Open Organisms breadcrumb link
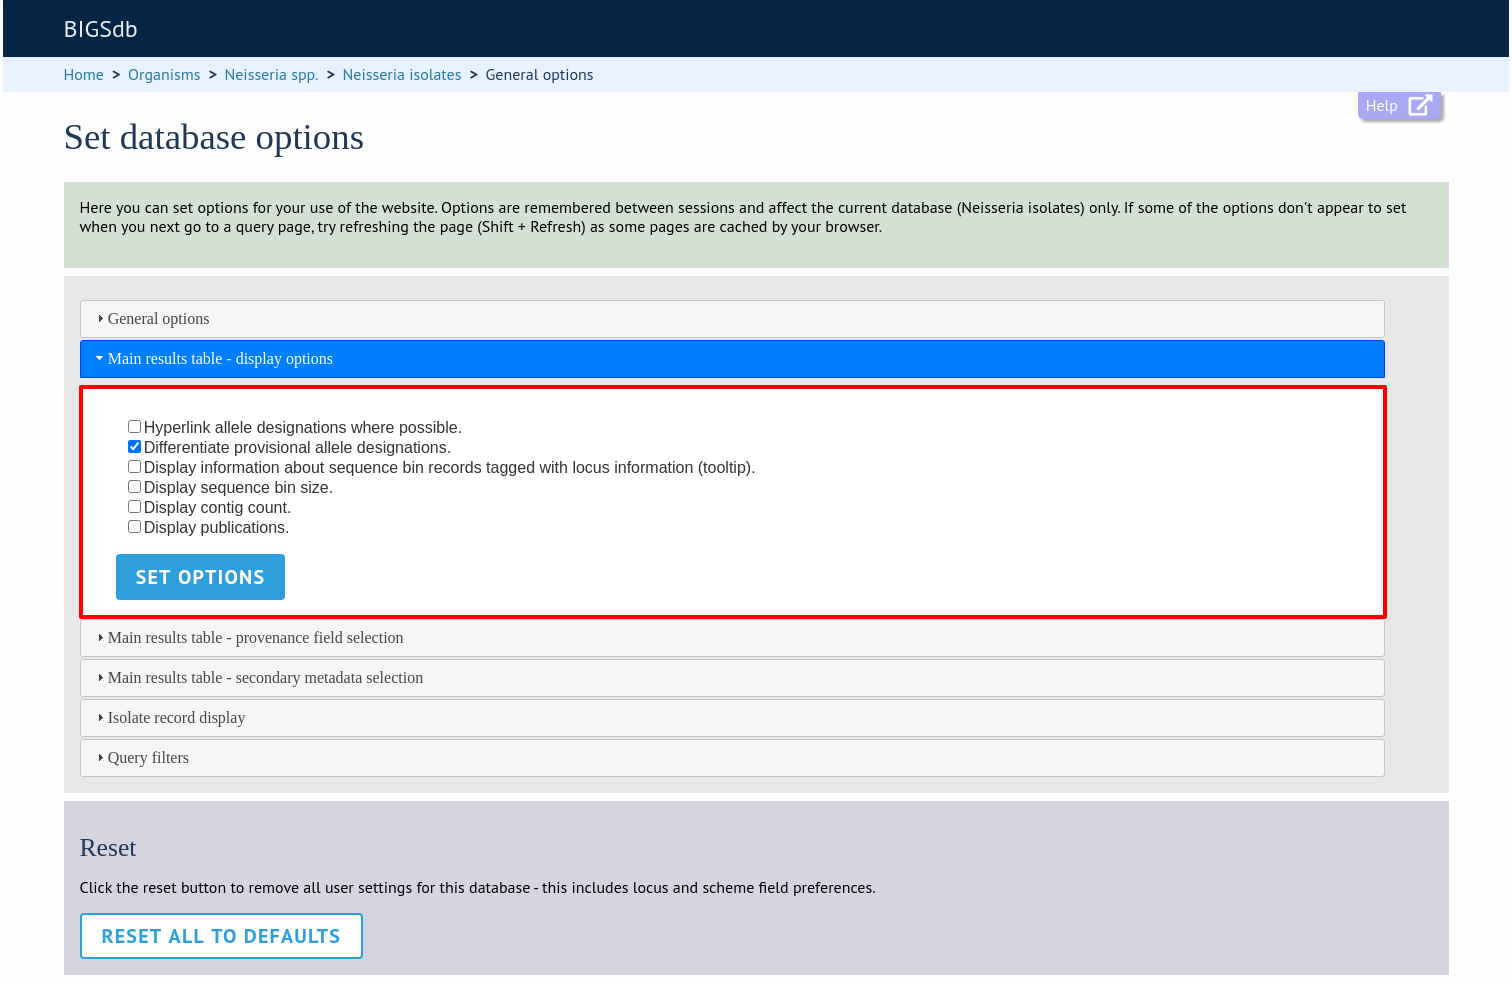 164,75
